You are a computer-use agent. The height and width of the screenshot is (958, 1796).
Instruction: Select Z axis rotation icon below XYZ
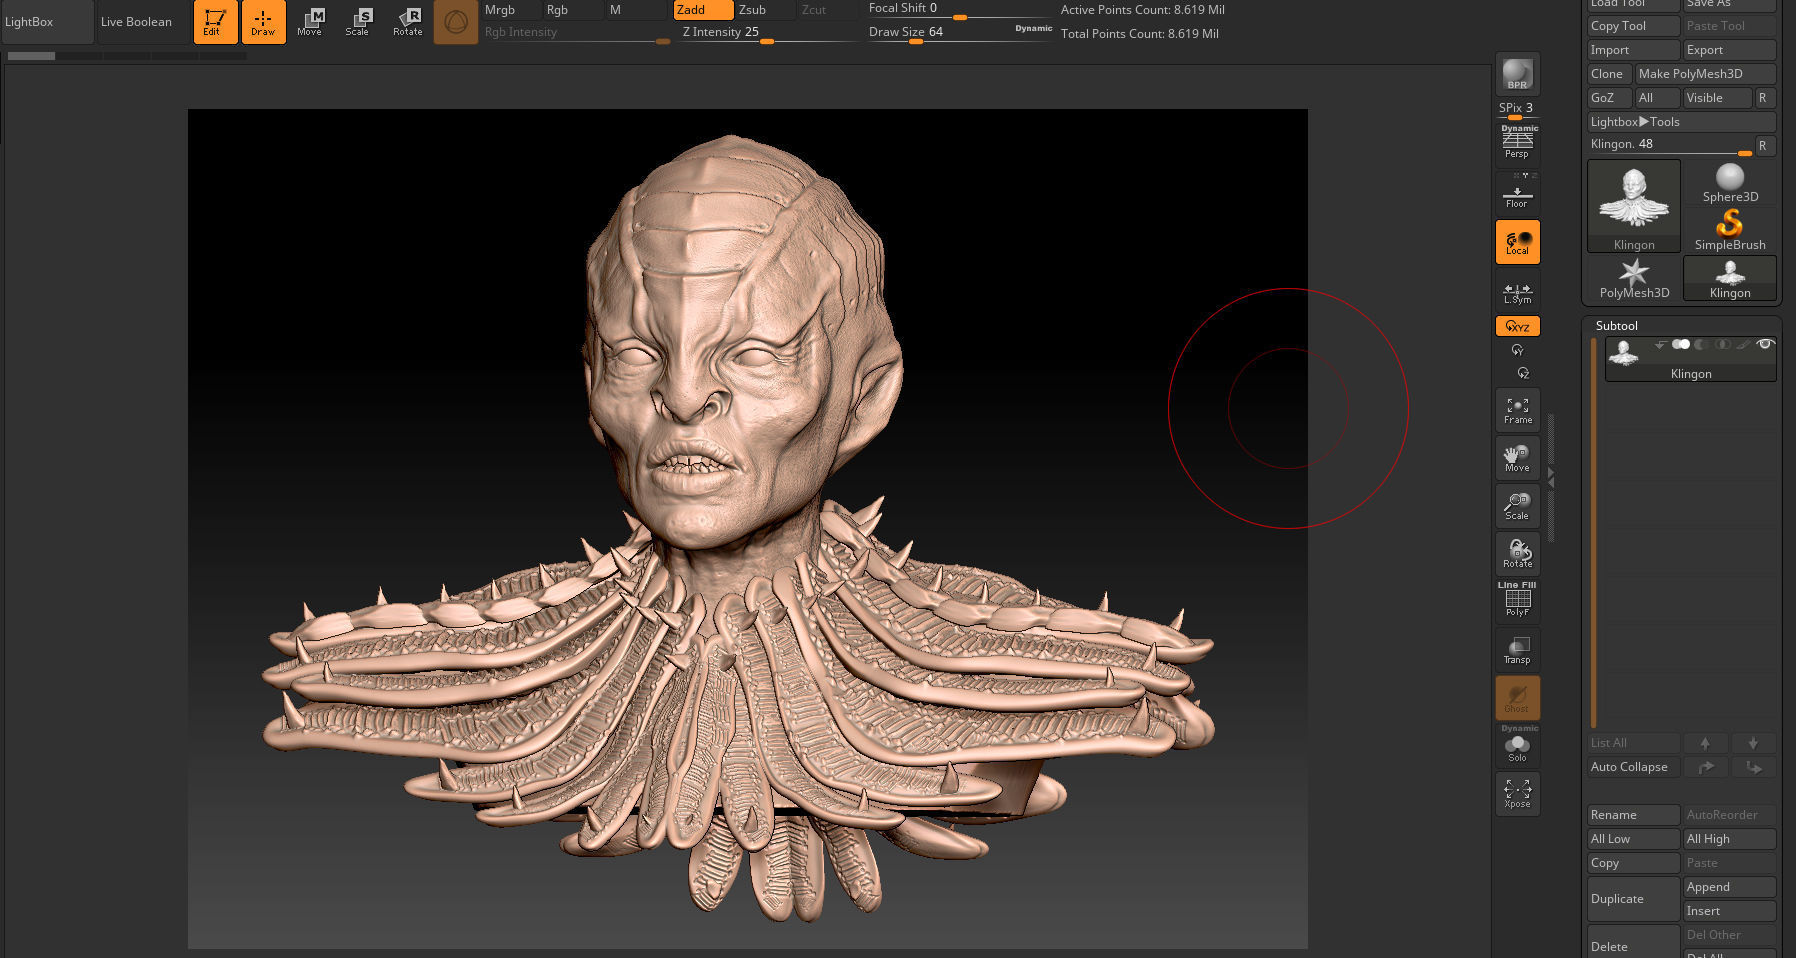1523,373
